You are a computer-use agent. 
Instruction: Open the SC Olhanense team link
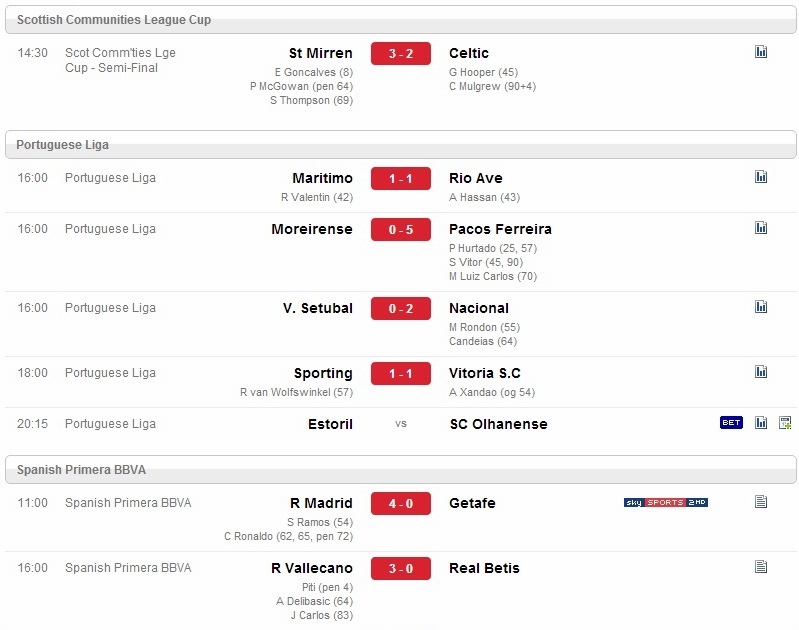[498, 424]
